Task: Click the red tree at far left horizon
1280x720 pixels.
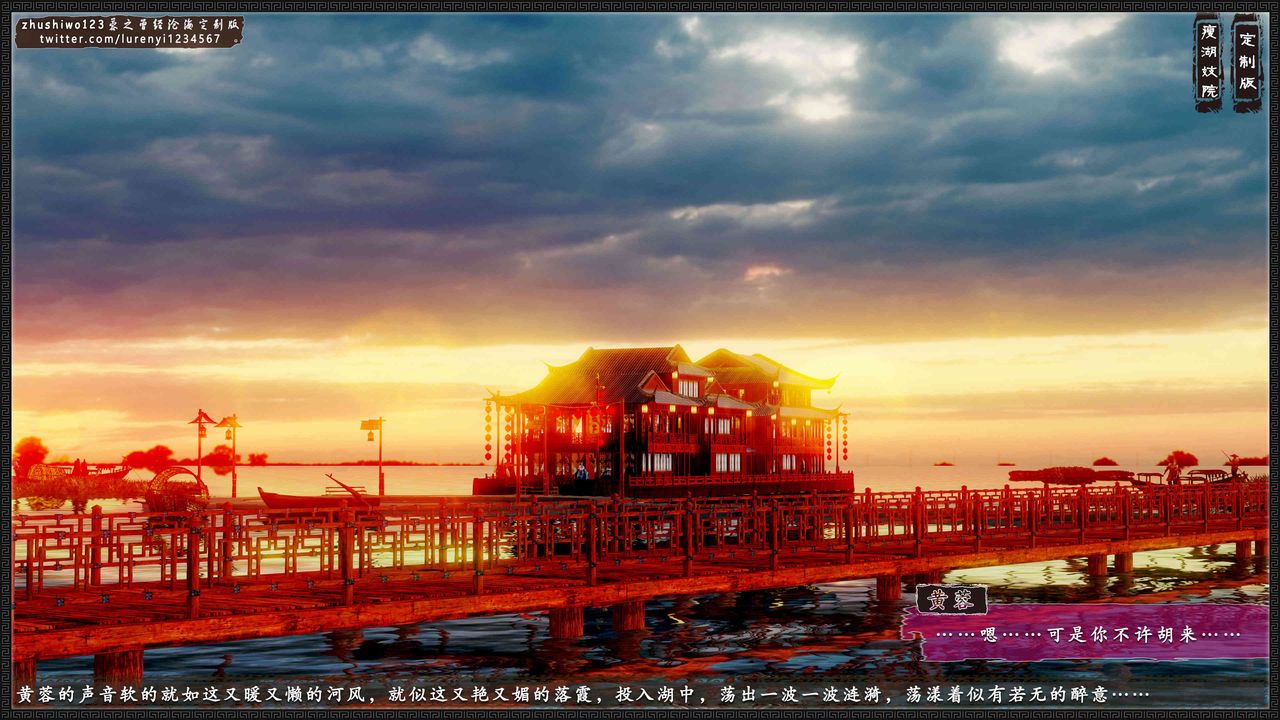Action: [30, 455]
